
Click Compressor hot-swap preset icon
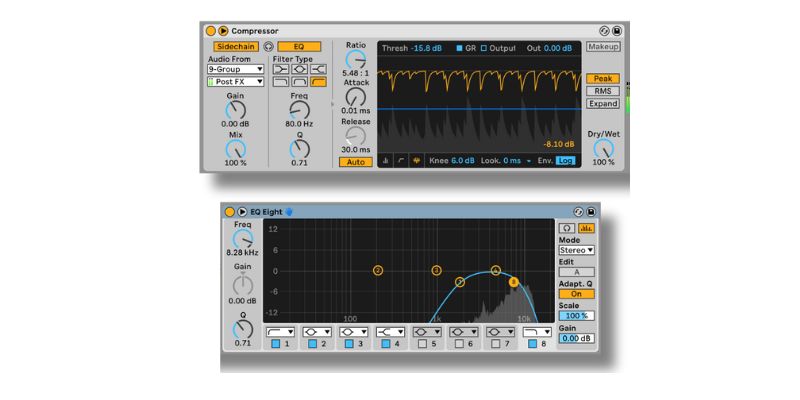click(x=605, y=31)
